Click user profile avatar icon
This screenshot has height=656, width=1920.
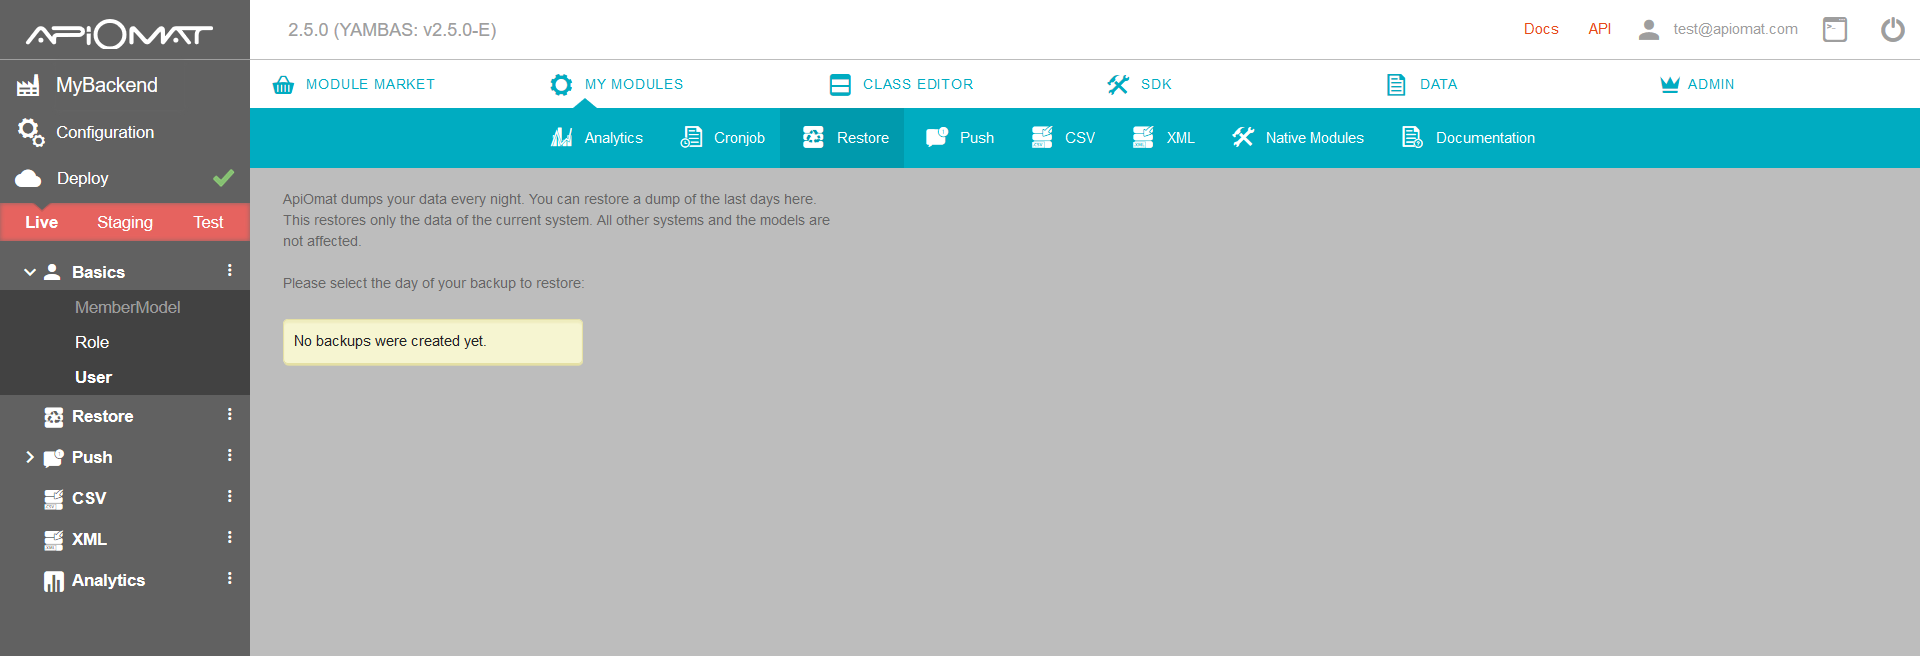tap(1649, 30)
